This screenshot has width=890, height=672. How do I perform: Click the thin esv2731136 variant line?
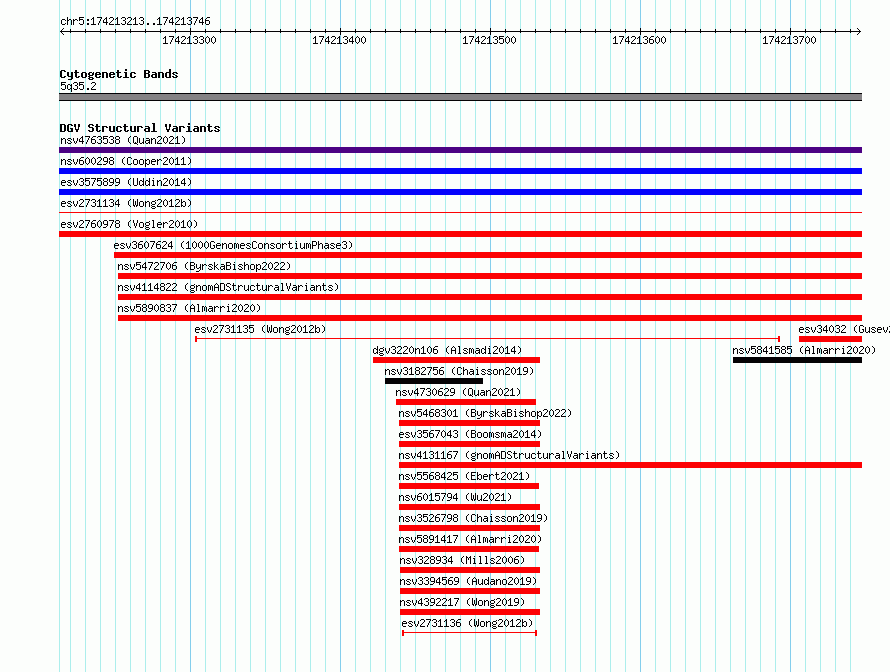point(469,633)
